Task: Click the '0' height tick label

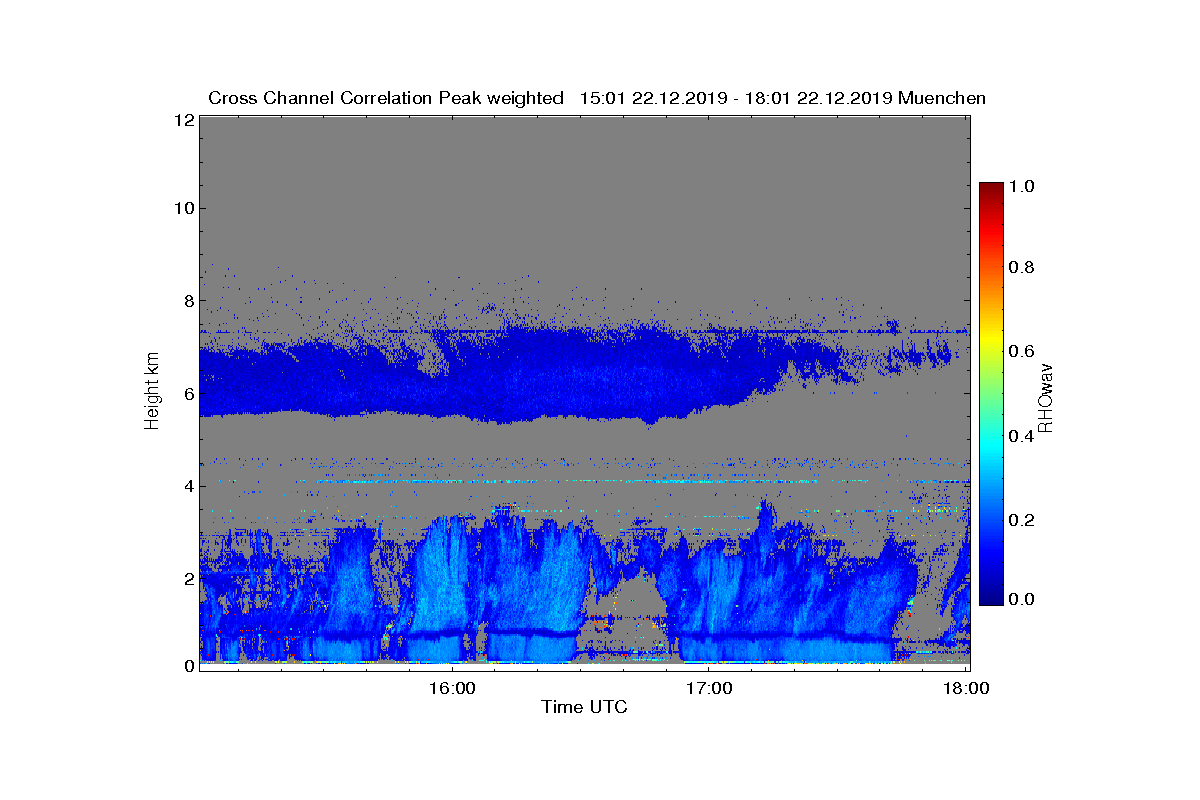Action: click(x=188, y=666)
